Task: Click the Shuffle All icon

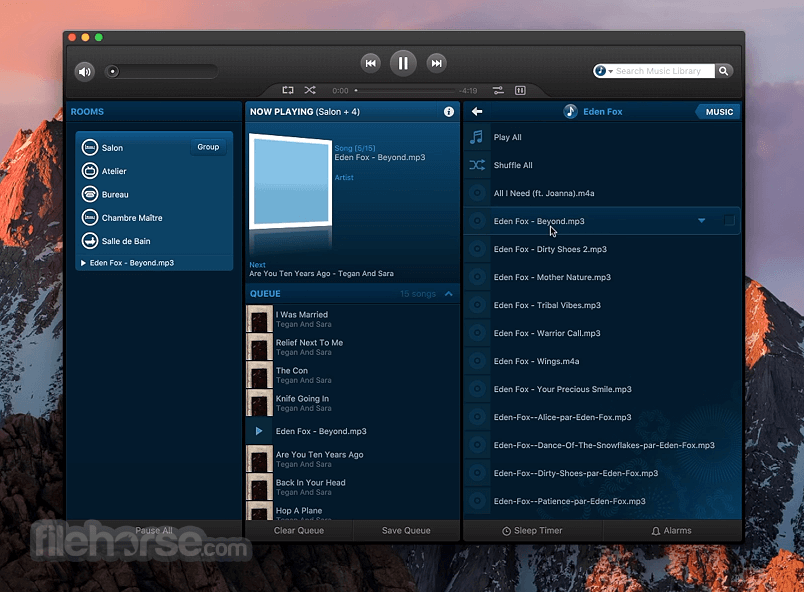Action: pyautogui.click(x=477, y=165)
